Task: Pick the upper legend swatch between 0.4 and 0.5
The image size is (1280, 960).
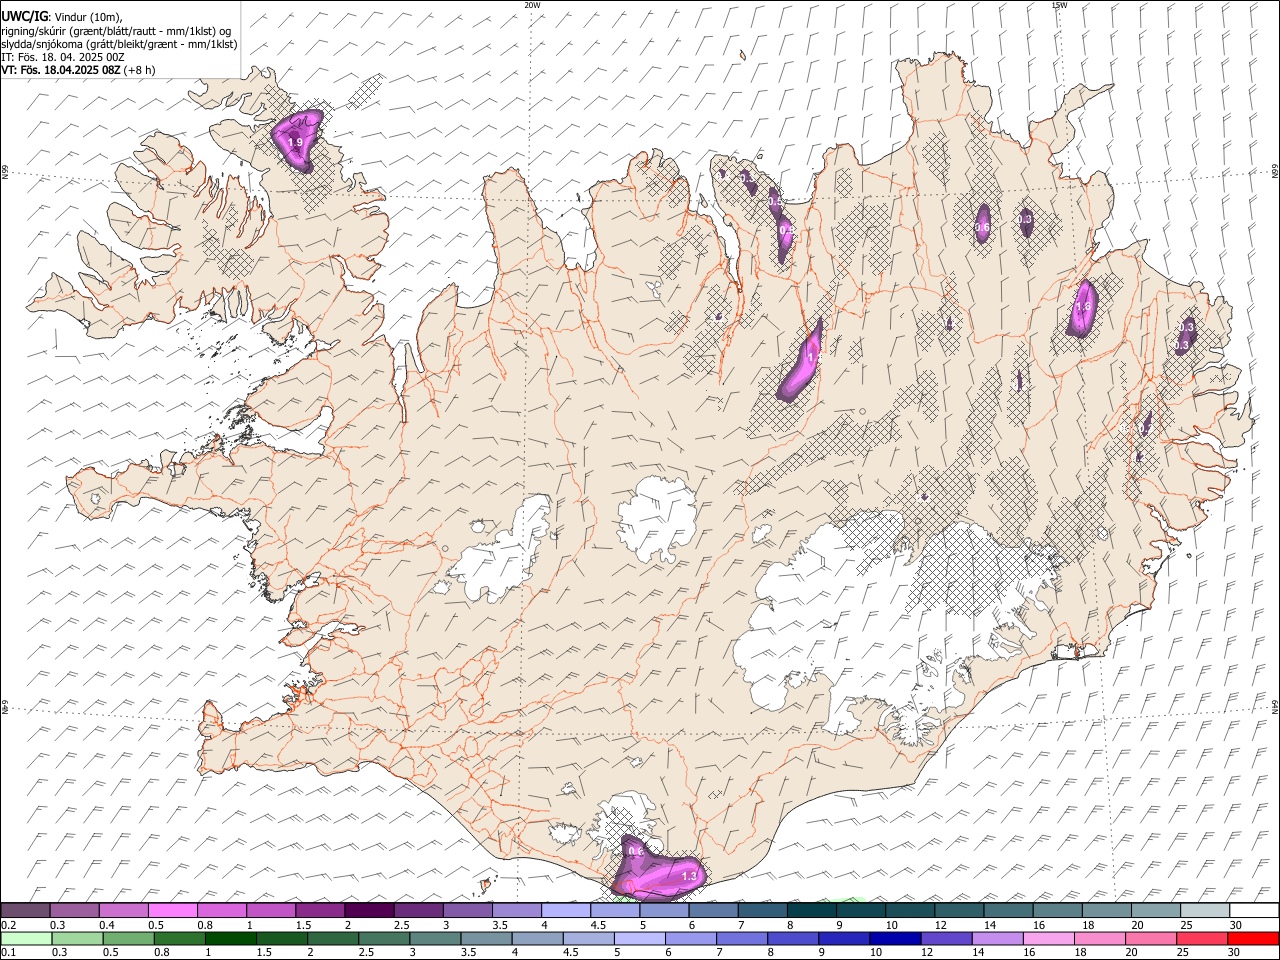Action: (124, 911)
